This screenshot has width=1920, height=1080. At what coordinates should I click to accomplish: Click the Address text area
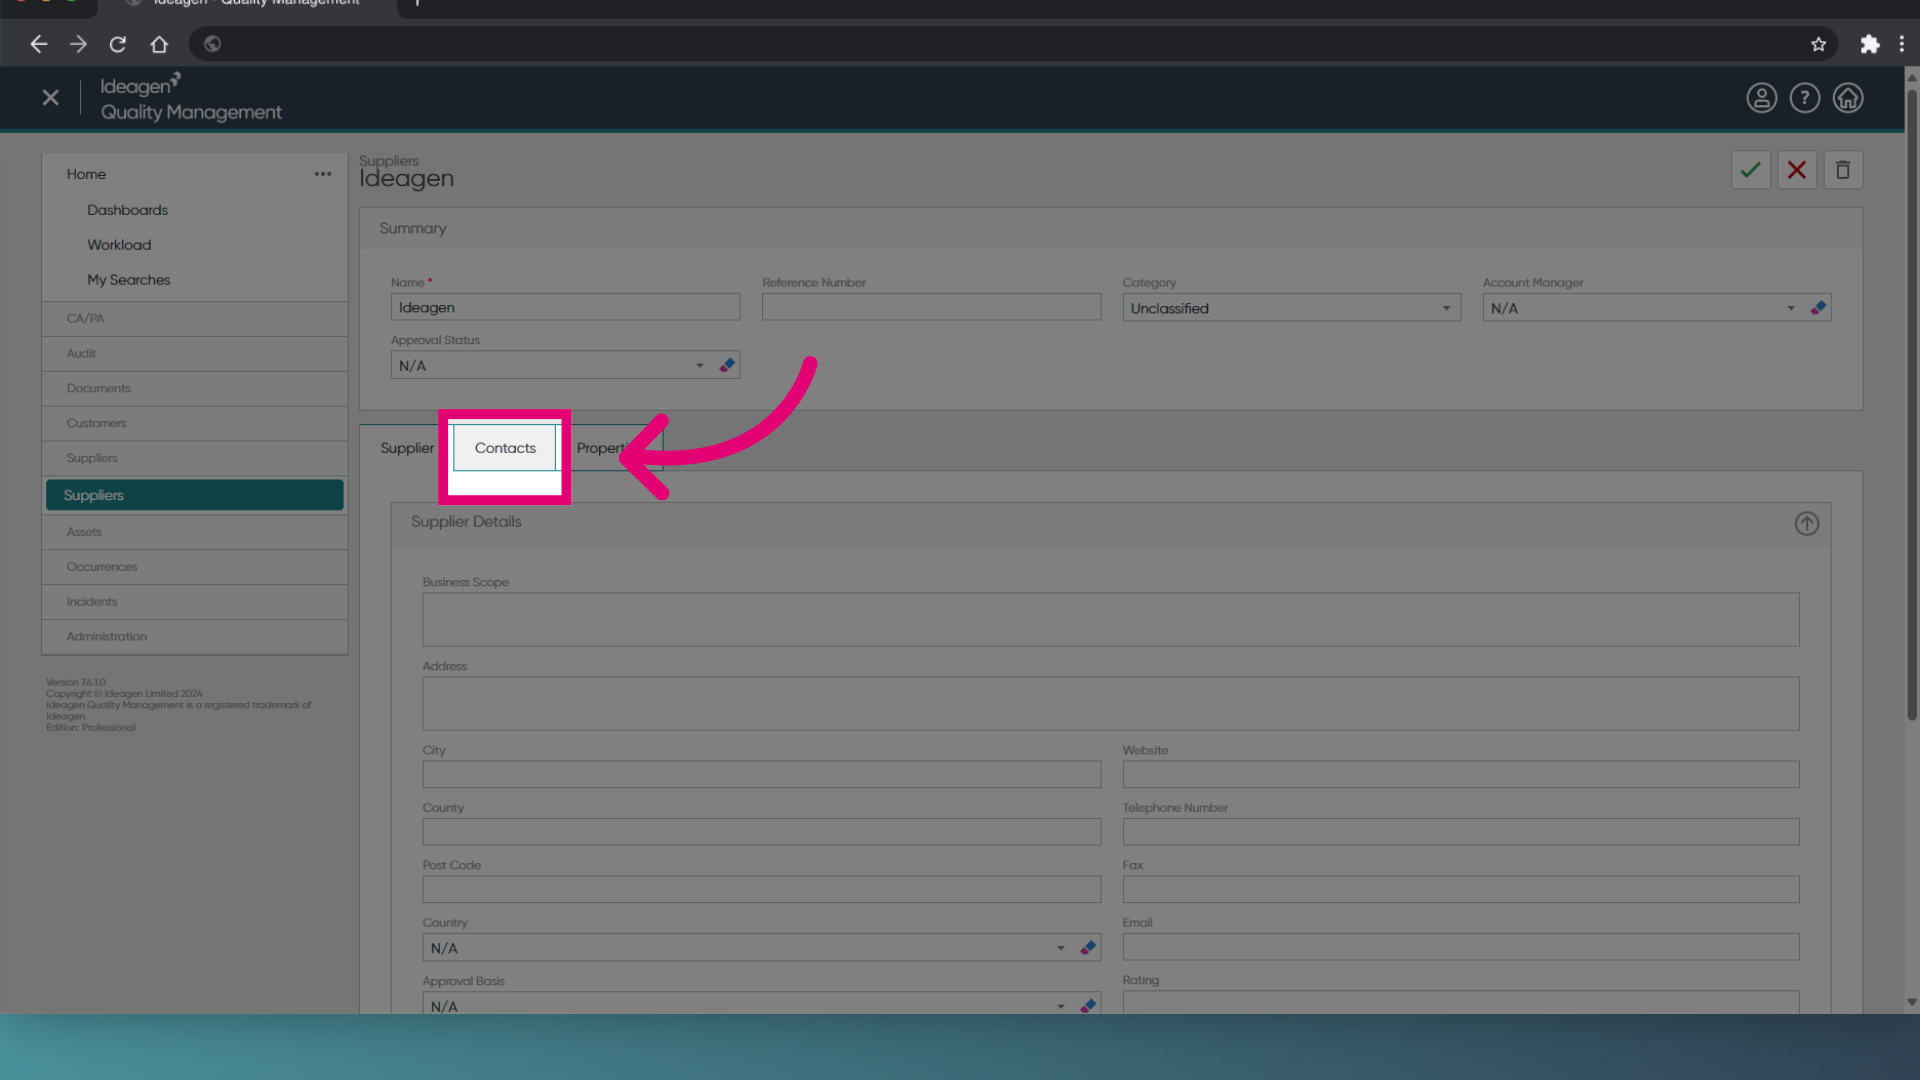click(1110, 703)
